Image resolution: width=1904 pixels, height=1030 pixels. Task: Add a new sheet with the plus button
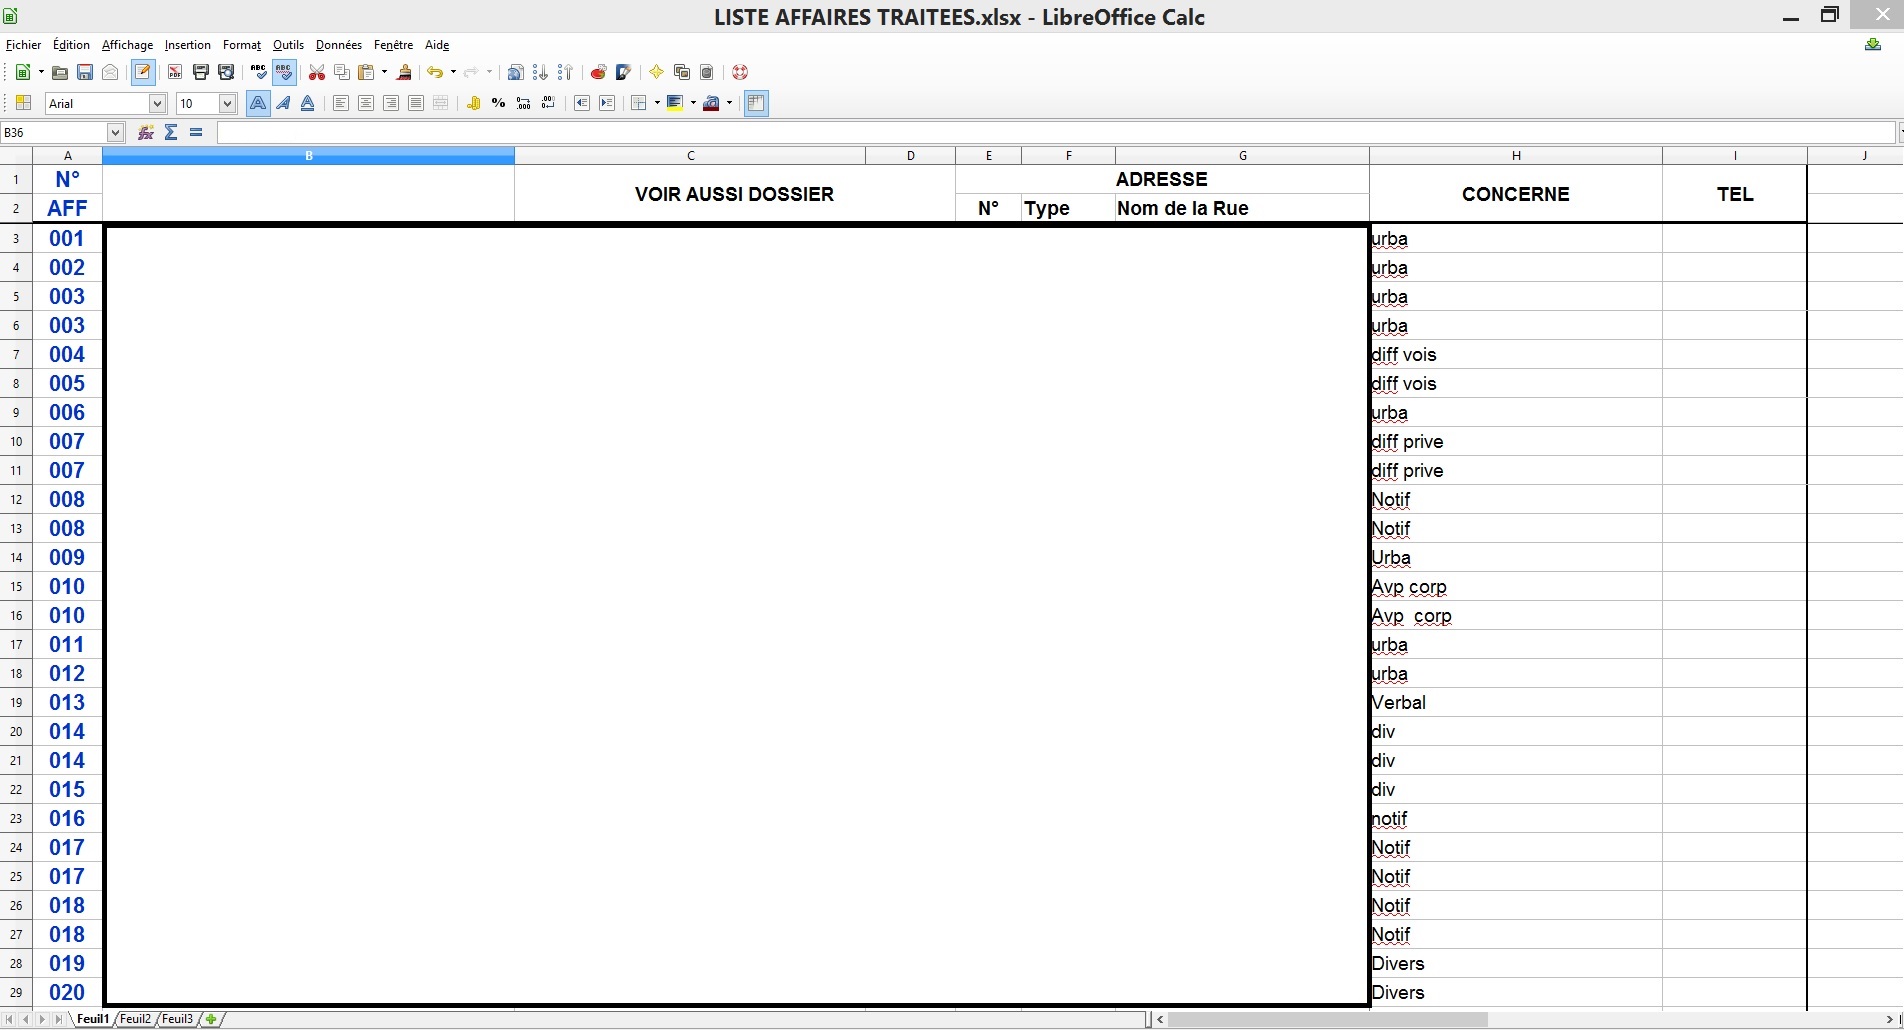click(x=211, y=1019)
